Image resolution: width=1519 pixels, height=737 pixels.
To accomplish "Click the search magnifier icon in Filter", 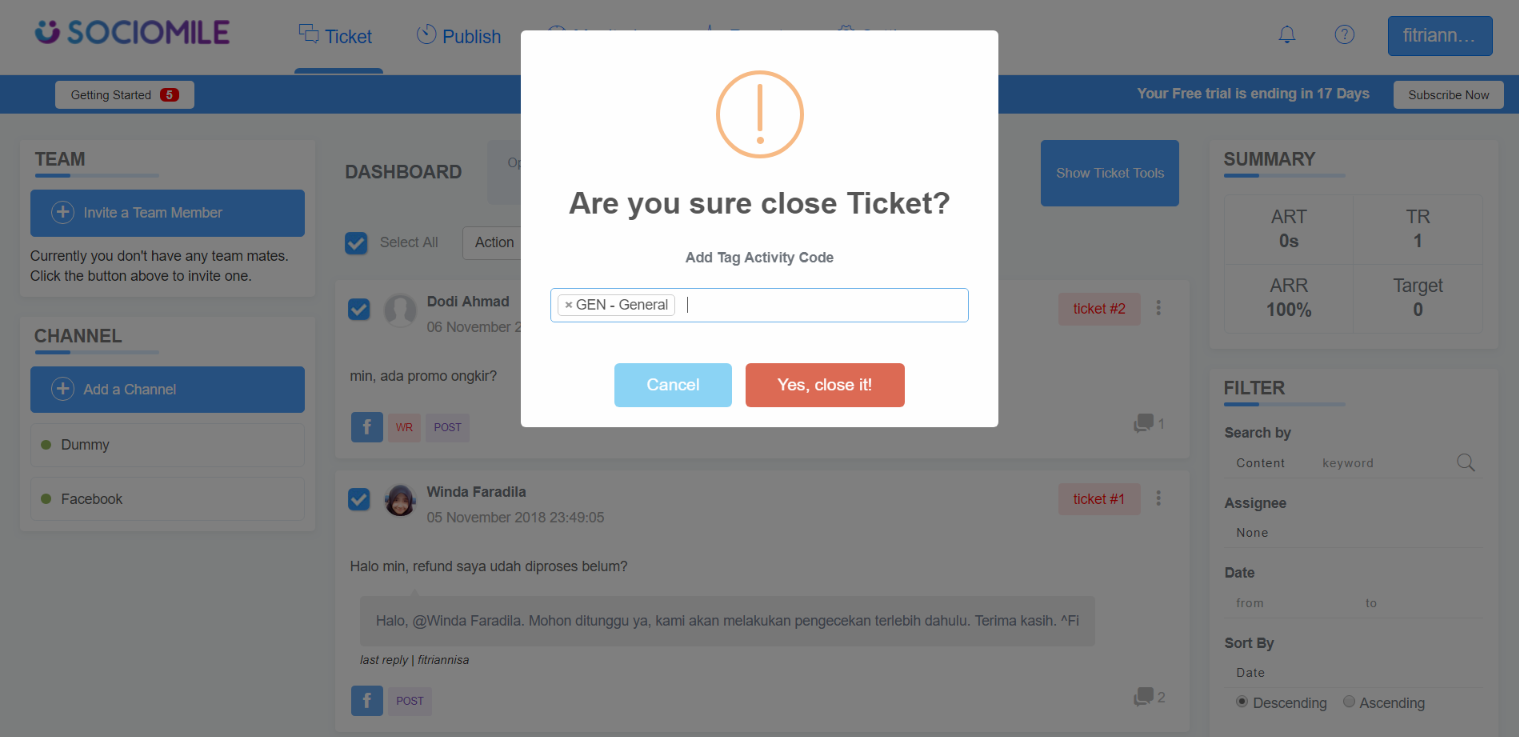I will [x=1466, y=462].
